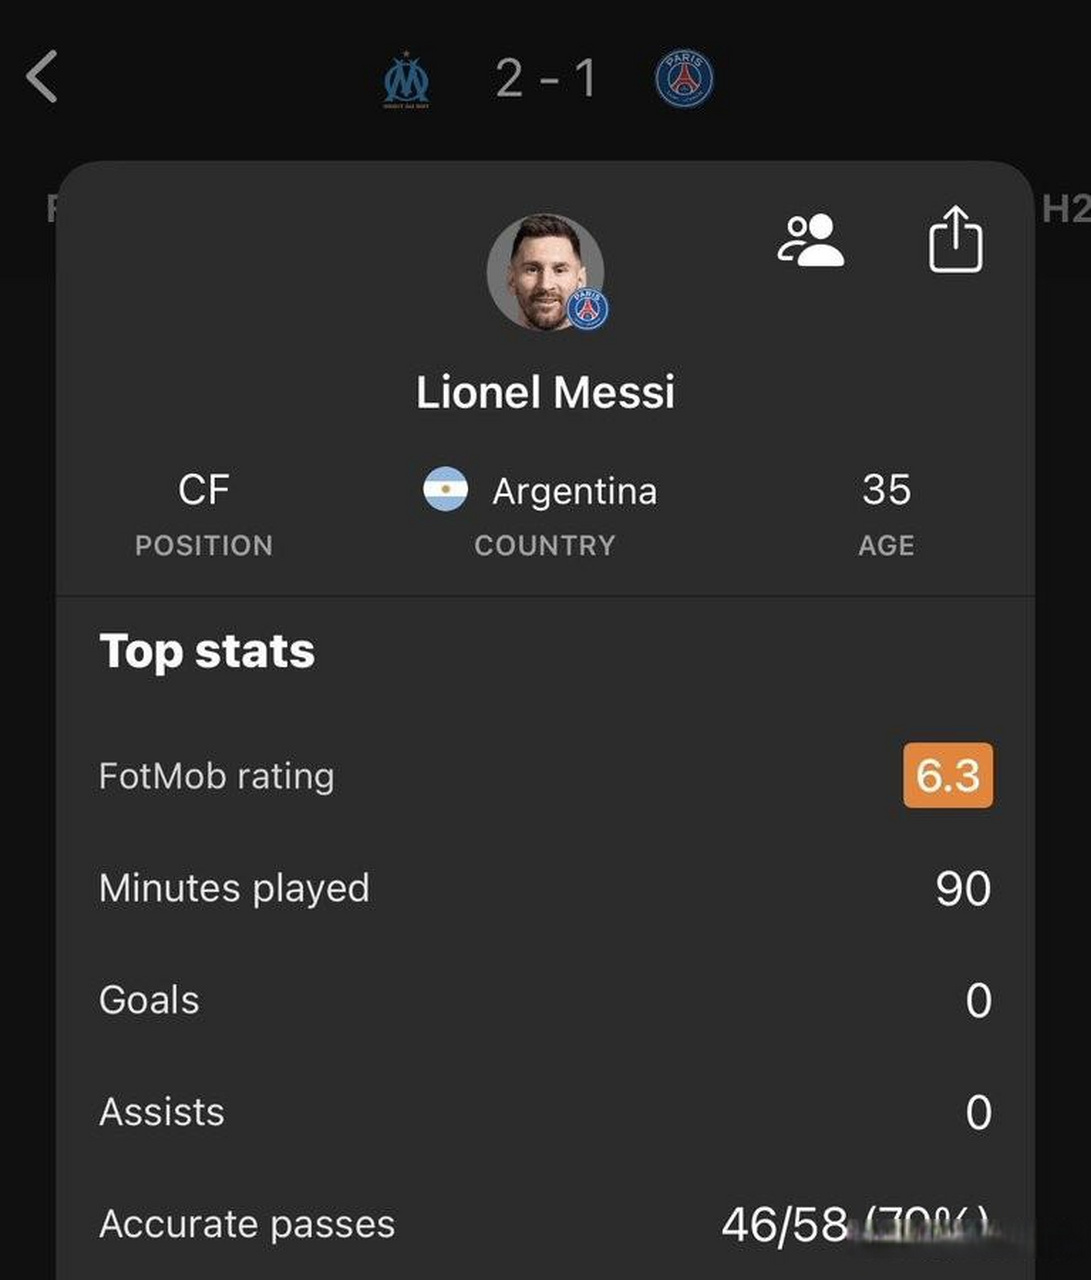The image size is (1091, 1280).
Task: Tap the share icon
Action: (955, 240)
